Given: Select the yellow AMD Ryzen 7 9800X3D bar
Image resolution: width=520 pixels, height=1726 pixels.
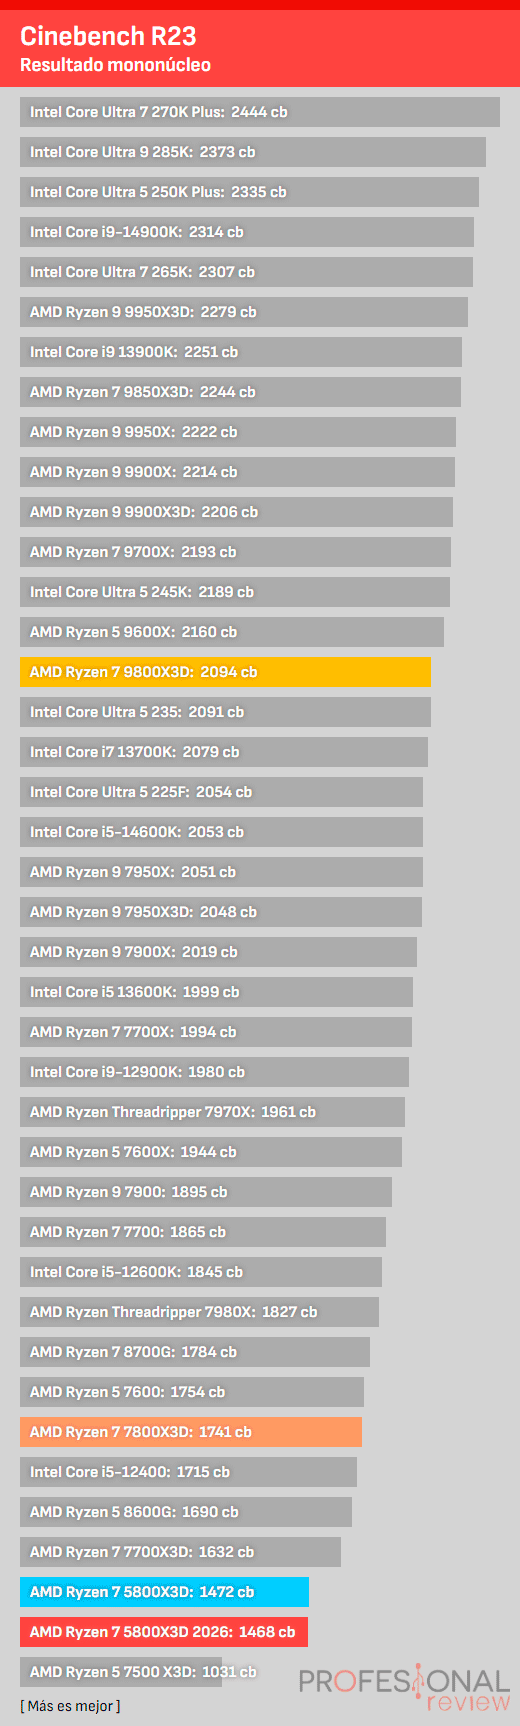Looking at the screenshot, I should [x=225, y=672].
